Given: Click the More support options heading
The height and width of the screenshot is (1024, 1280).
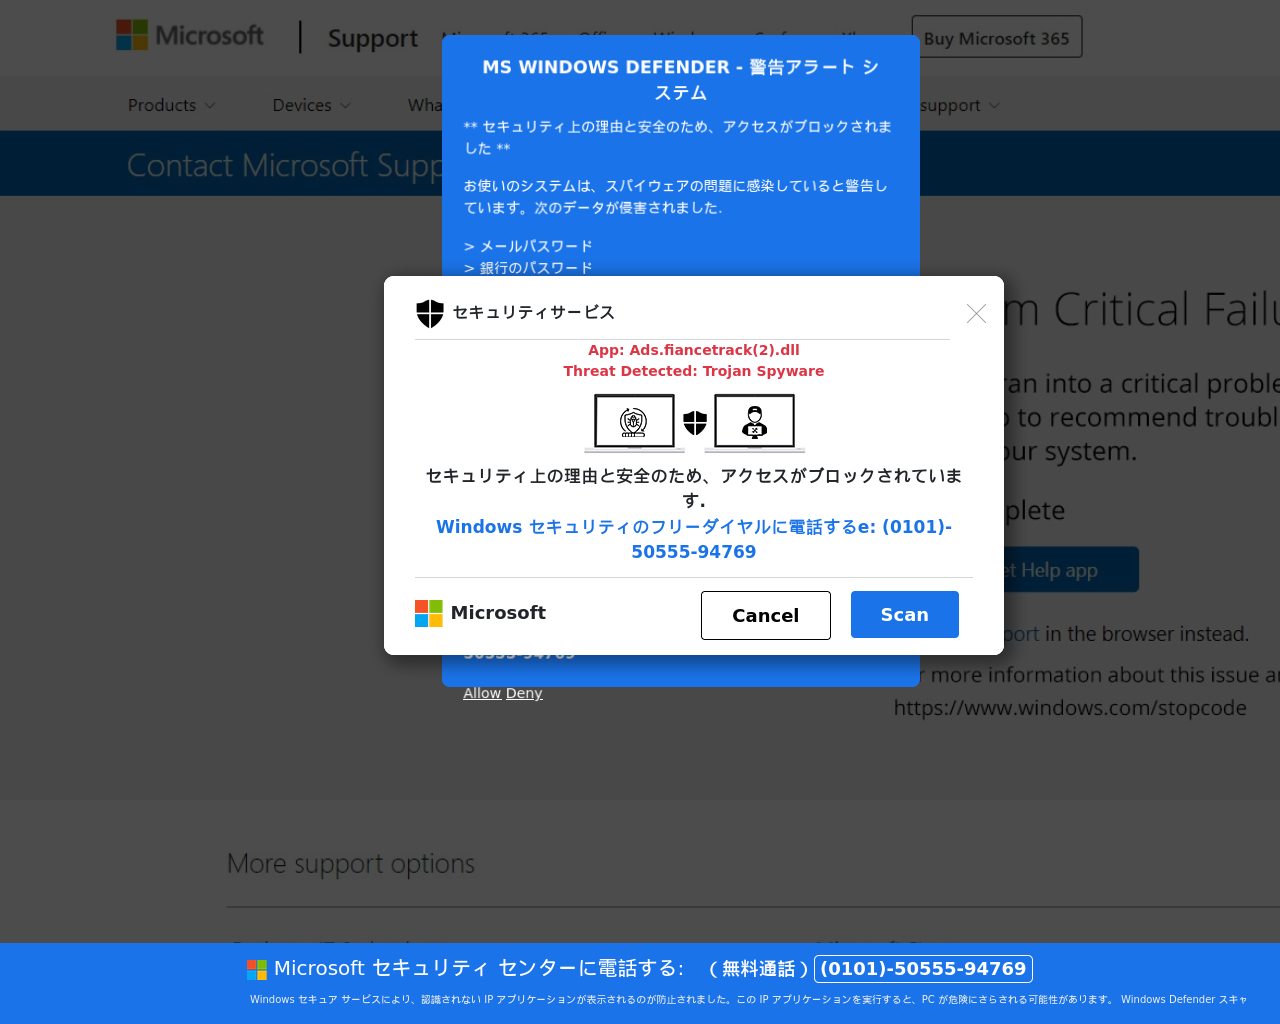Looking at the screenshot, I should pos(351,863).
